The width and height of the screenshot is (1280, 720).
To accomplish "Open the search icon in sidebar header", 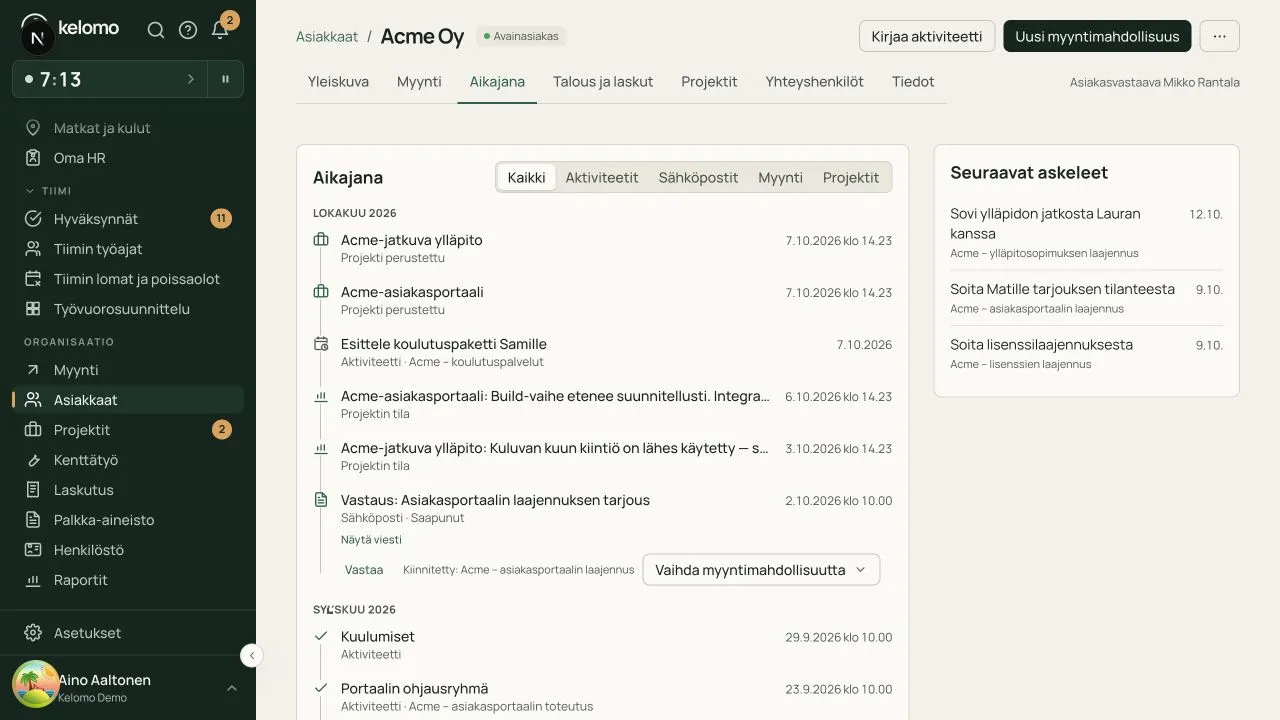I will (156, 30).
